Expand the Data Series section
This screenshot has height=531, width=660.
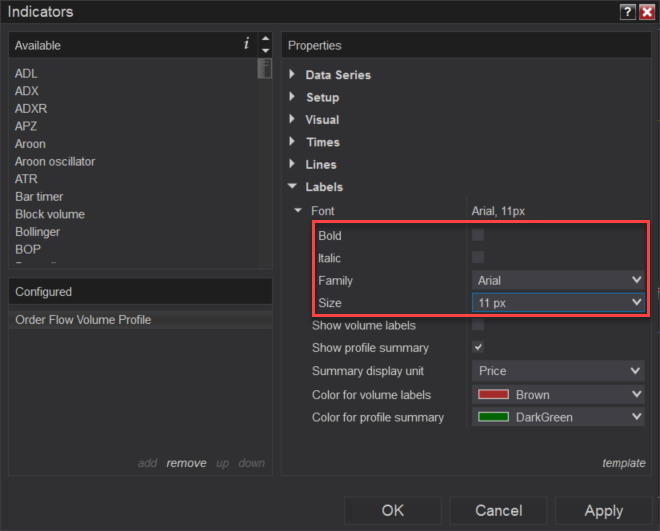(292, 75)
